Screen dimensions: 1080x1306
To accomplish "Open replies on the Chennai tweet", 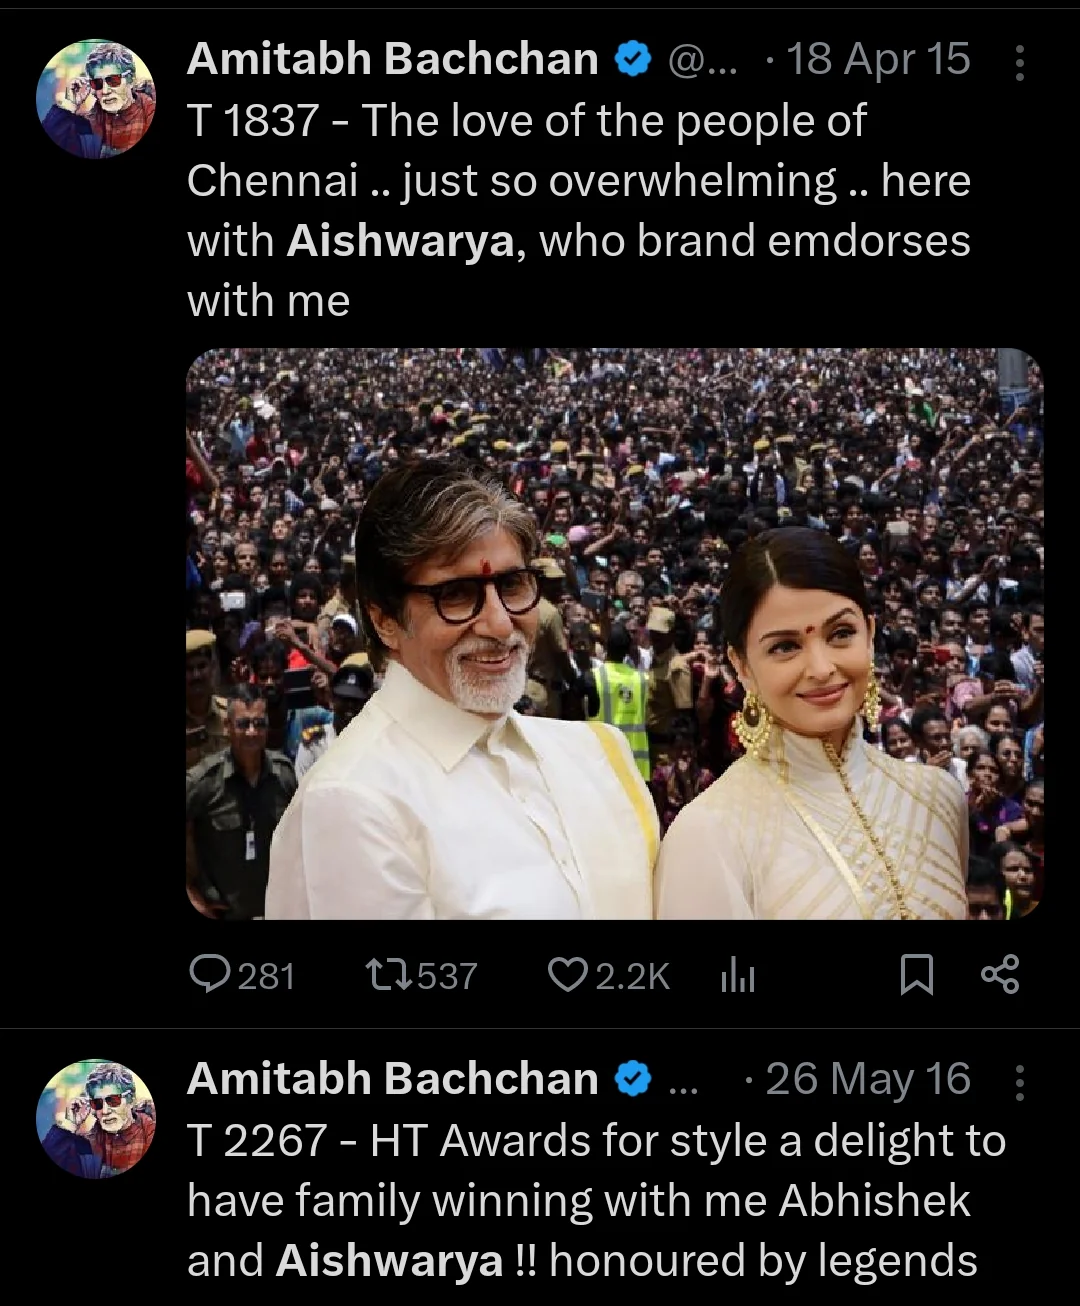I will click(x=210, y=974).
